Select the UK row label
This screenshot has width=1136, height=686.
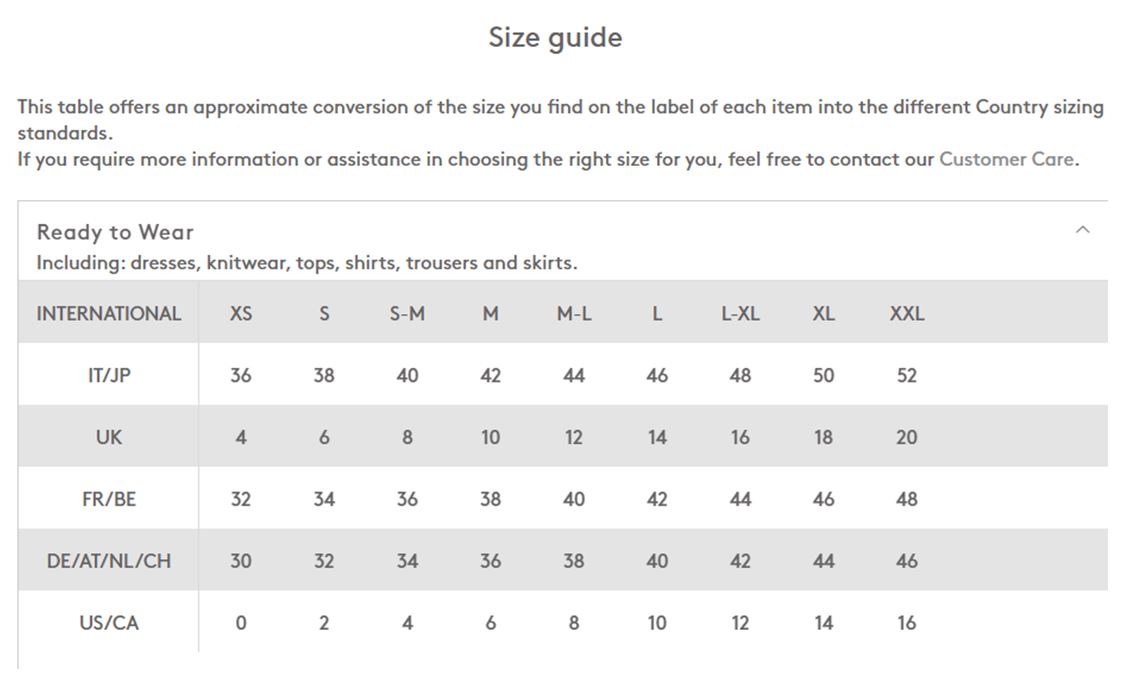click(x=109, y=437)
